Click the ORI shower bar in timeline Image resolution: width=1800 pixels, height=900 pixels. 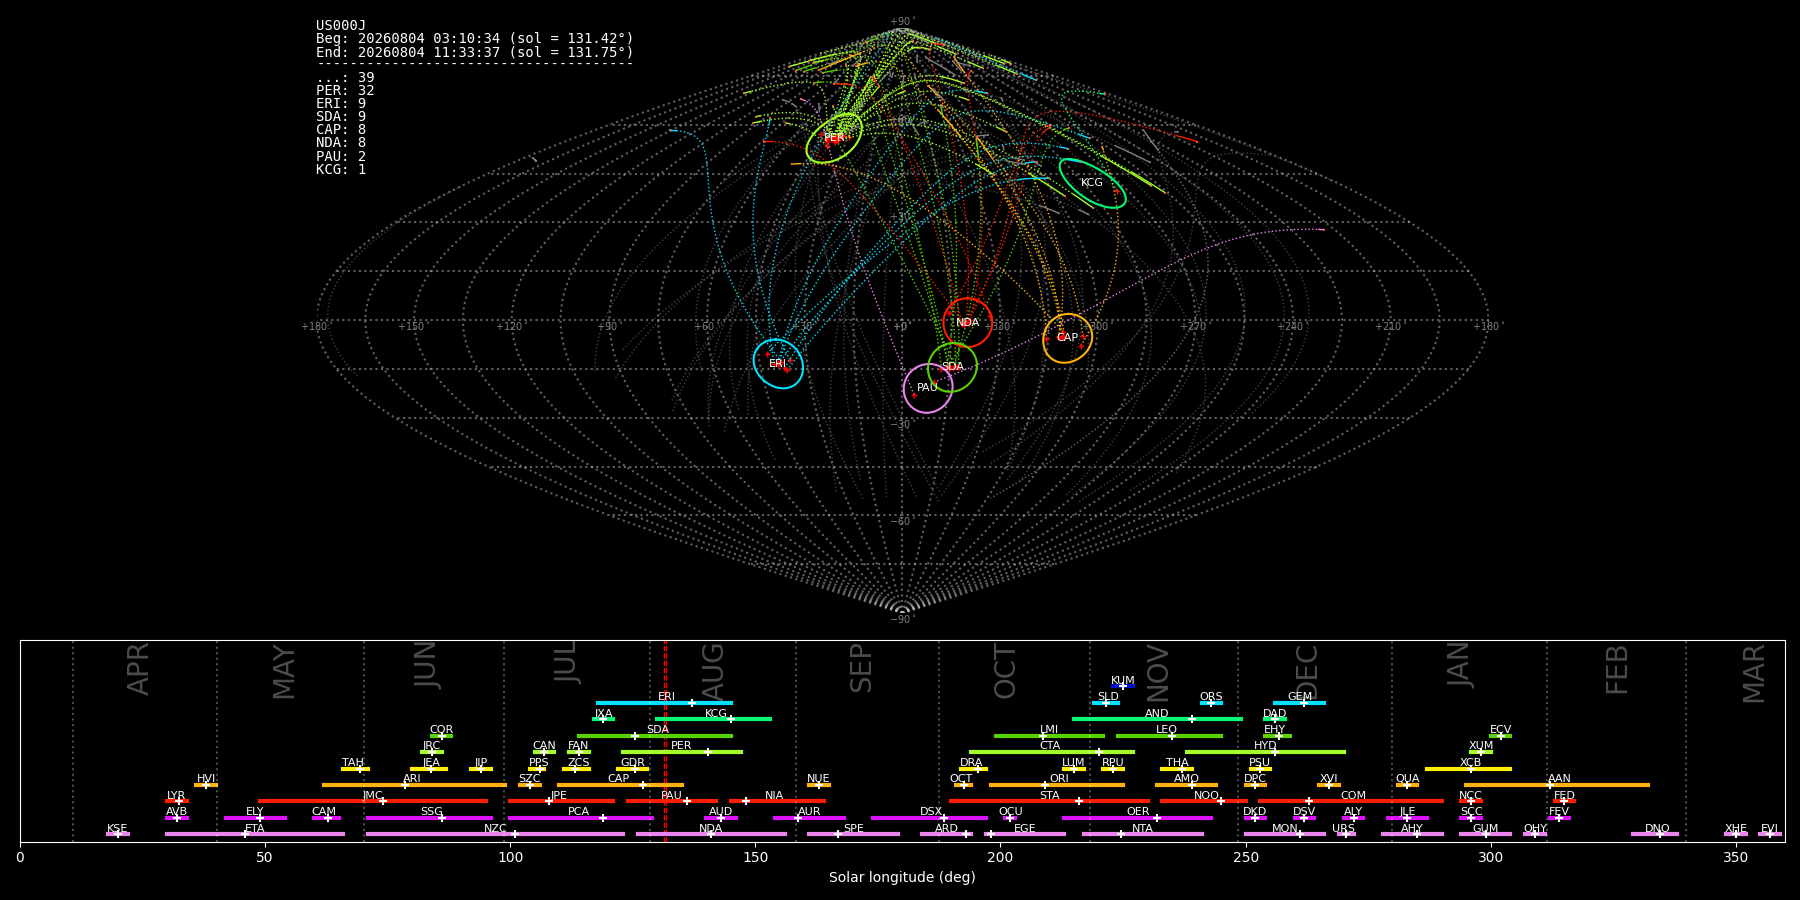pyautogui.click(x=1057, y=785)
